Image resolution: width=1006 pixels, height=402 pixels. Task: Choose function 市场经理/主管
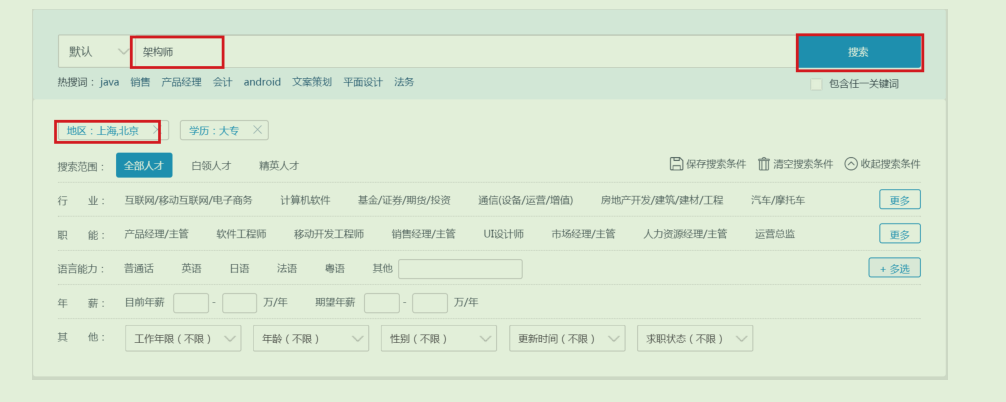point(583,234)
